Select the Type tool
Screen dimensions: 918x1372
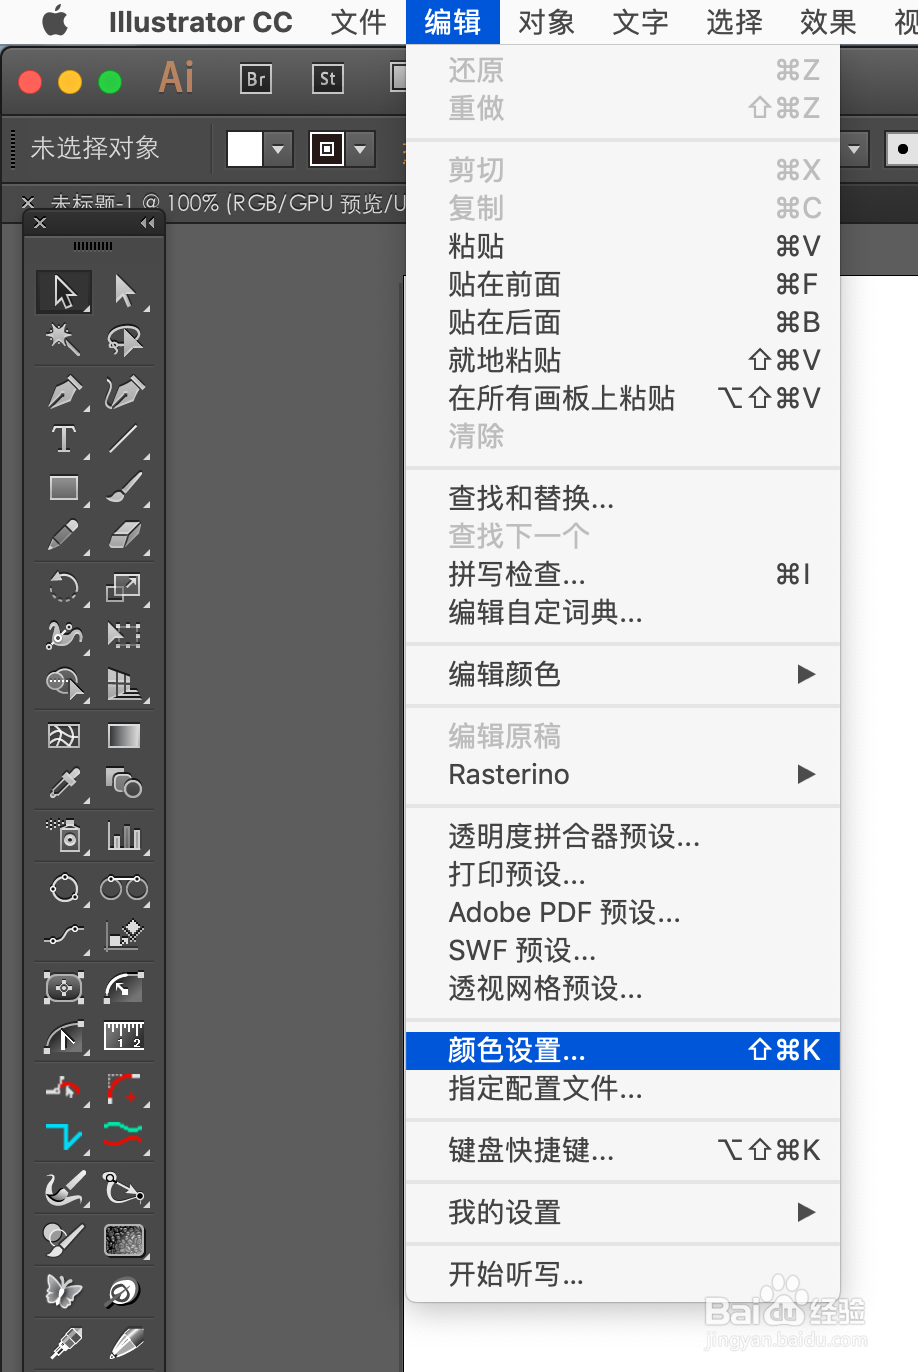pyautogui.click(x=64, y=439)
